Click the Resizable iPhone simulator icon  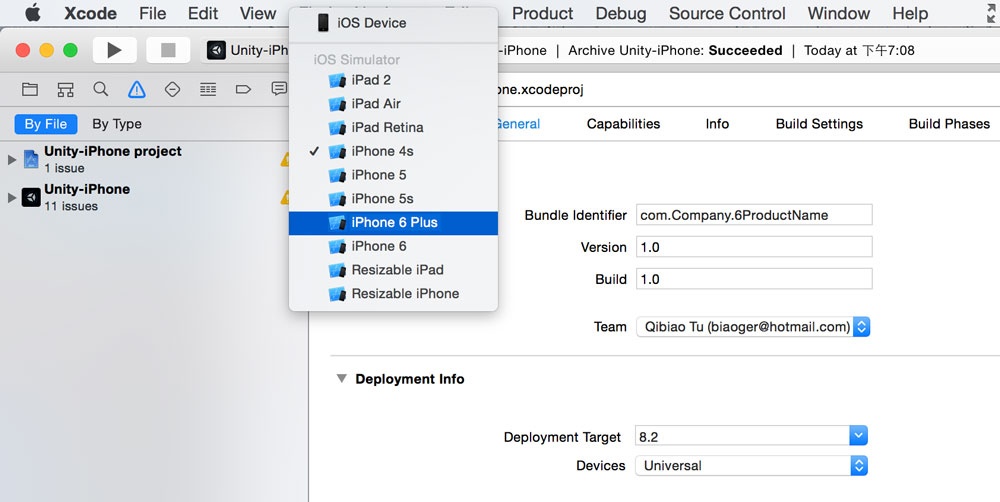tap(337, 294)
